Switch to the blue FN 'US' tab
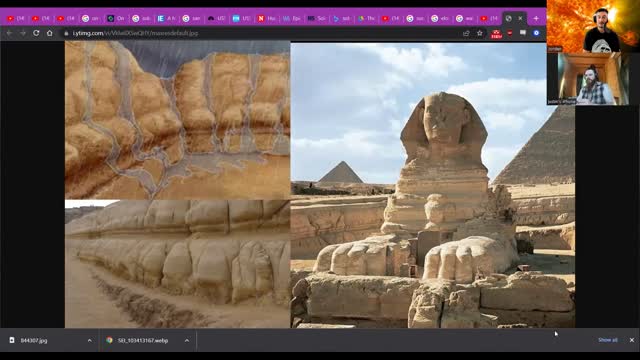 click(241, 18)
